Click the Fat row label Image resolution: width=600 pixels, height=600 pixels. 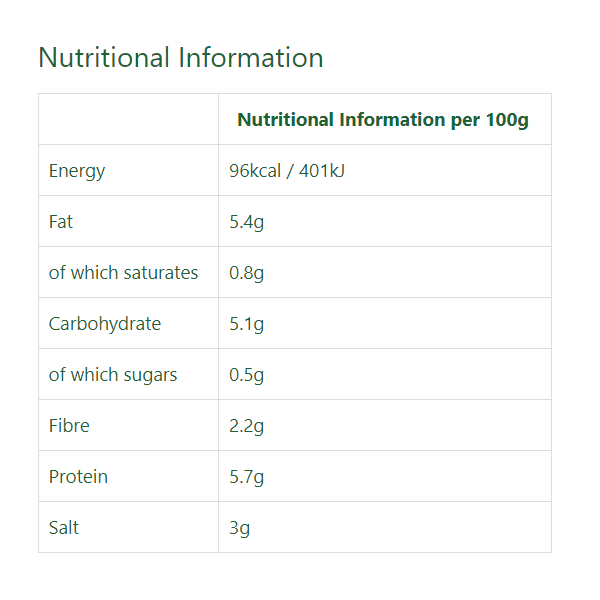pyautogui.click(x=60, y=222)
